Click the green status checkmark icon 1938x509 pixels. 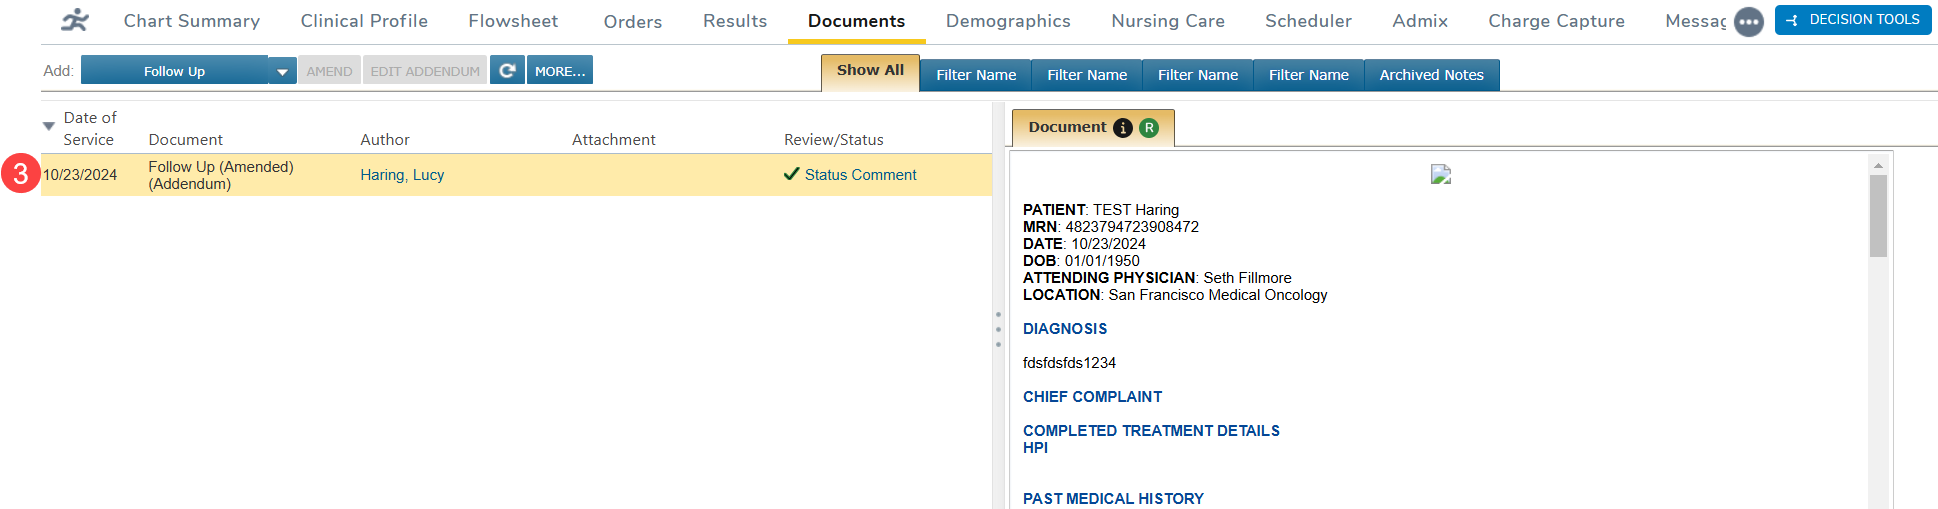click(791, 174)
